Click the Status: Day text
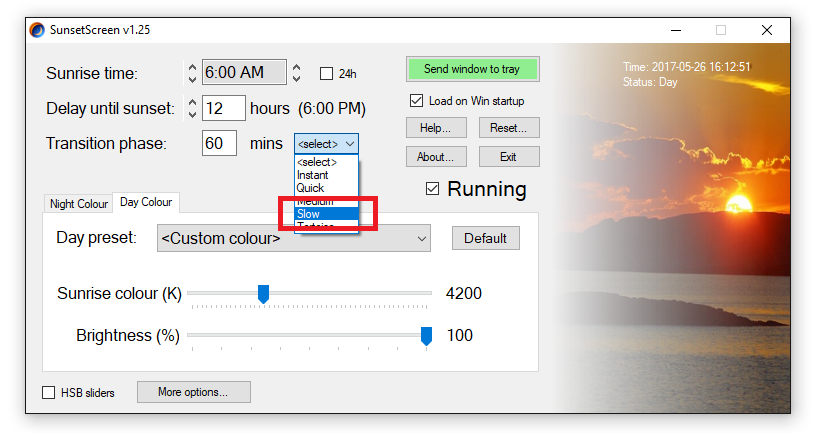 [650, 82]
